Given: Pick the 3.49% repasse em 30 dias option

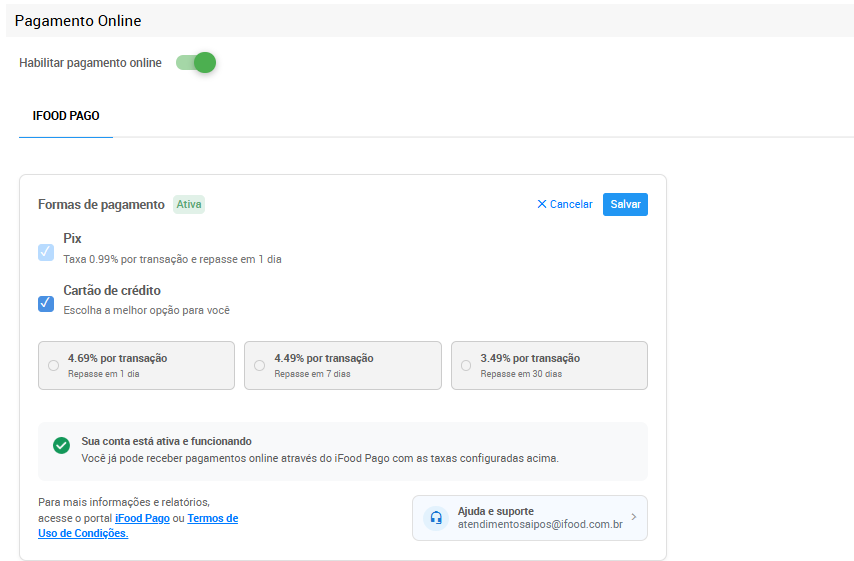Looking at the screenshot, I should click(x=466, y=366).
